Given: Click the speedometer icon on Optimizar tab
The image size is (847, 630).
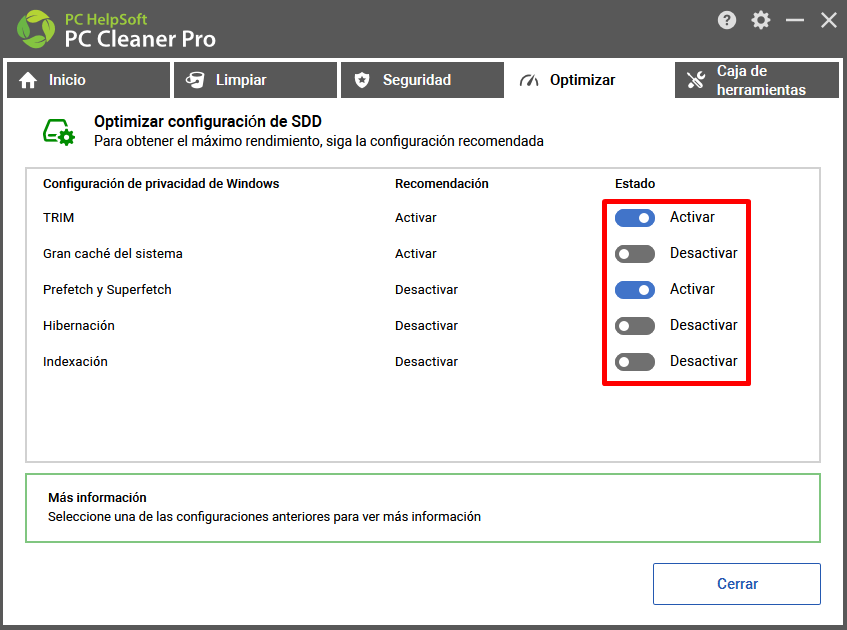Looking at the screenshot, I should tap(529, 81).
